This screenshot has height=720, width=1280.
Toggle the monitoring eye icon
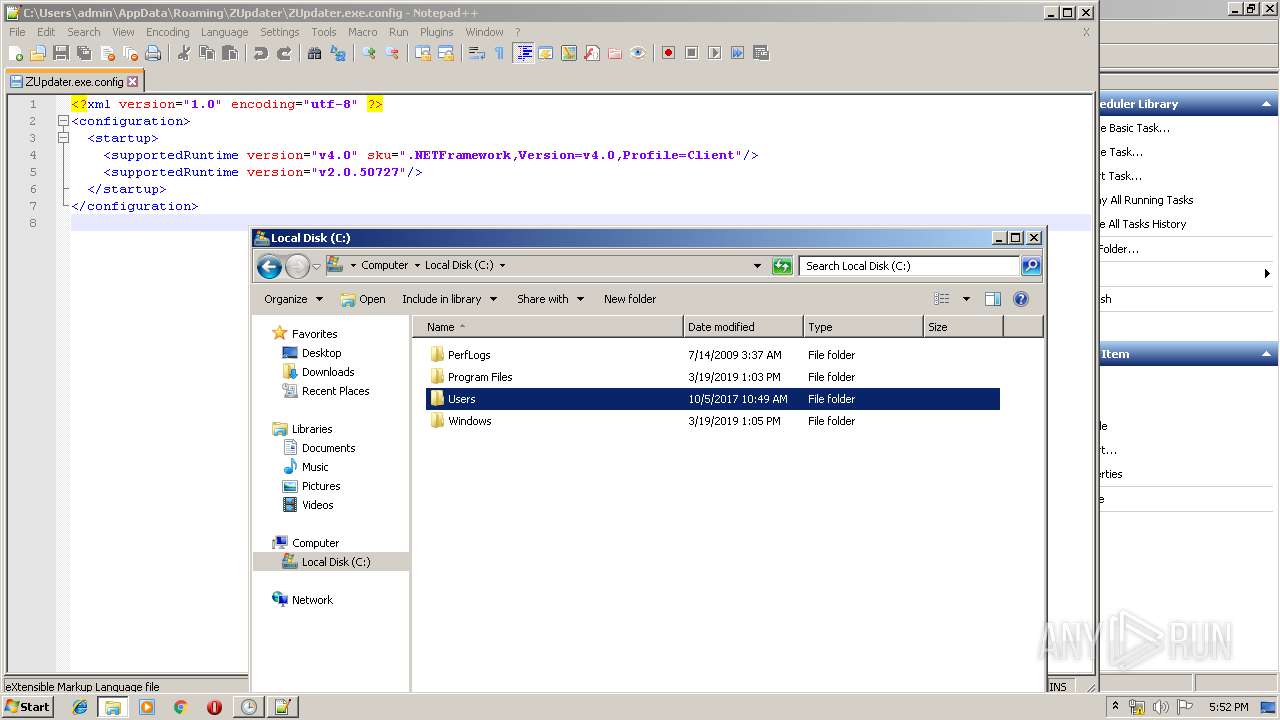click(638, 53)
